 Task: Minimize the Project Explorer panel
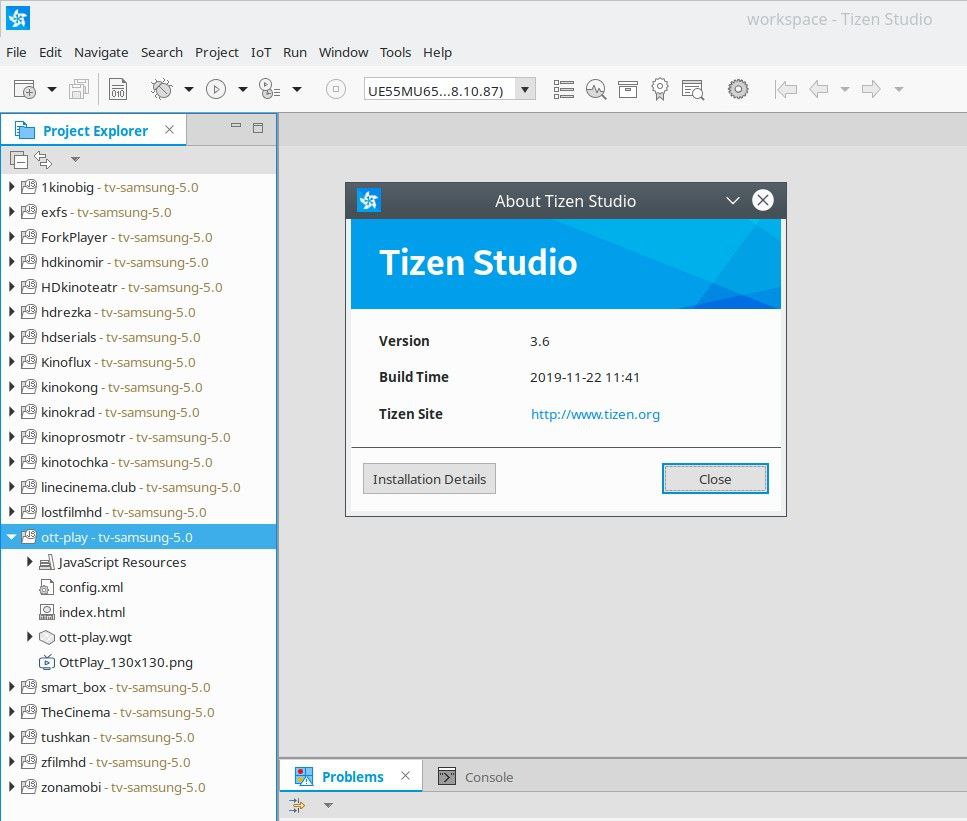click(236, 125)
